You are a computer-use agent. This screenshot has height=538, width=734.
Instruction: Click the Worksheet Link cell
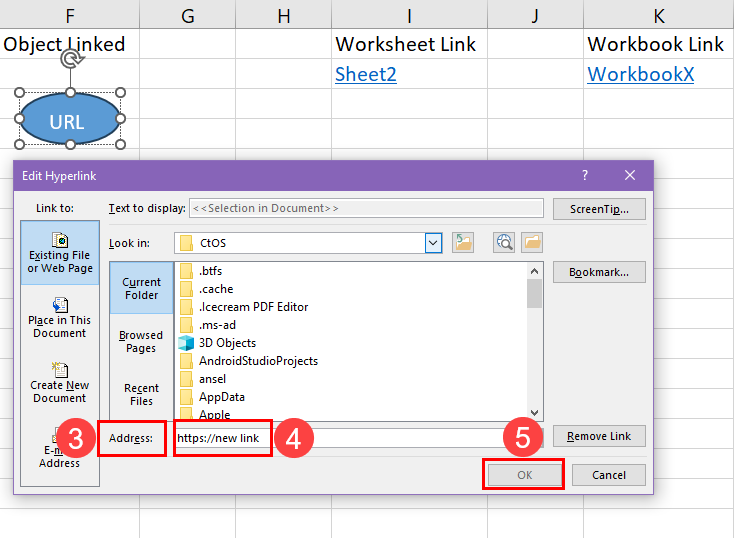click(x=410, y=44)
